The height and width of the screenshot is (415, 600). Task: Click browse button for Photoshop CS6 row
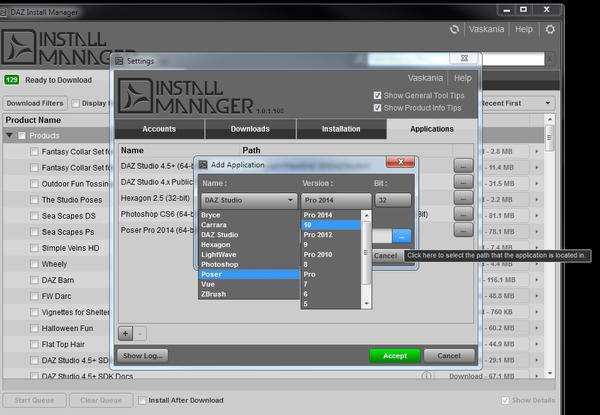tap(463, 214)
